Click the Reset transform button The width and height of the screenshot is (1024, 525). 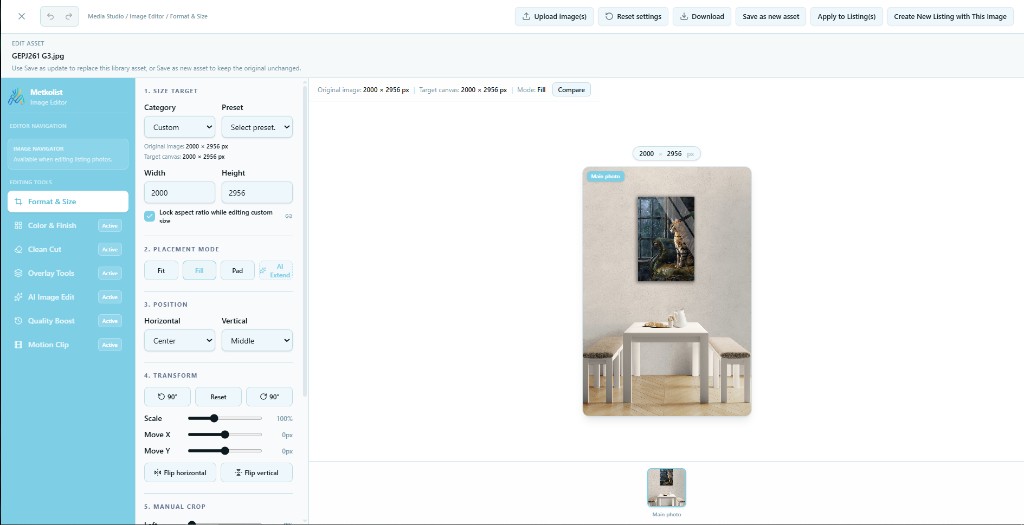coord(218,397)
